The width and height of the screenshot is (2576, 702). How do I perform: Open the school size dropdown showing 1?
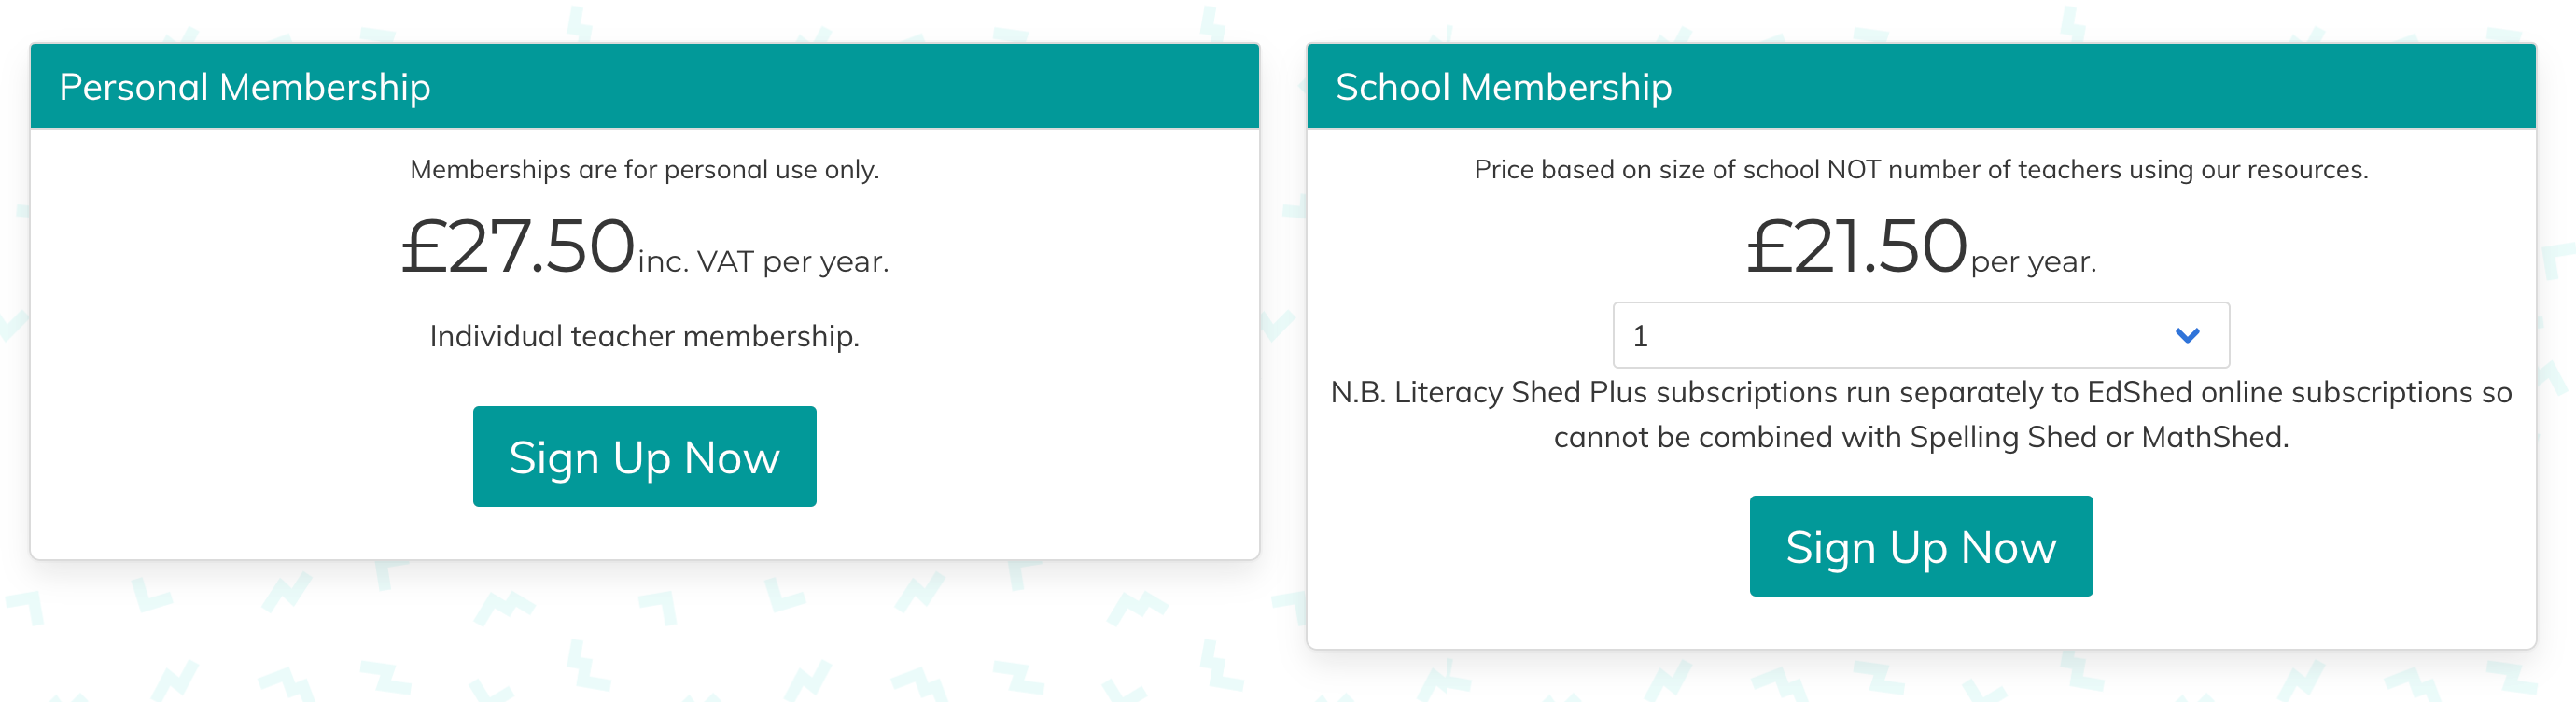1920,336
